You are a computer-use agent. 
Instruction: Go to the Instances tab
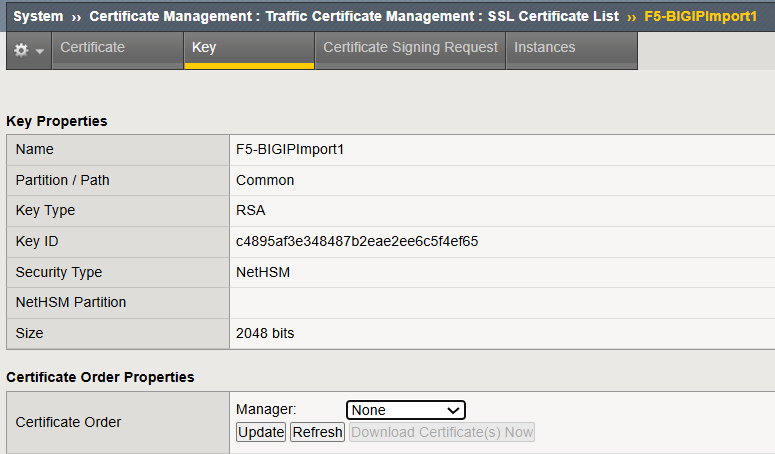point(572,50)
